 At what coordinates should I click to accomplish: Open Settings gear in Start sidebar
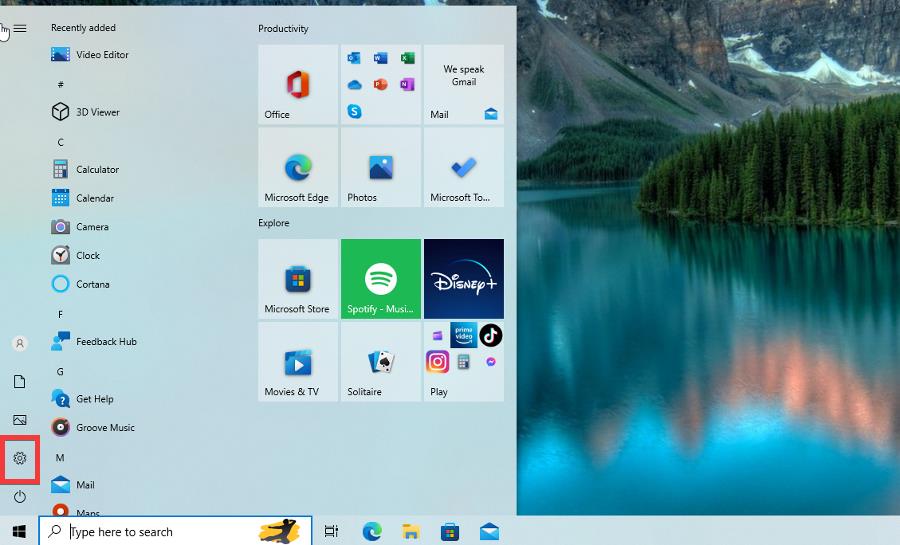pyautogui.click(x=20, y=458)
